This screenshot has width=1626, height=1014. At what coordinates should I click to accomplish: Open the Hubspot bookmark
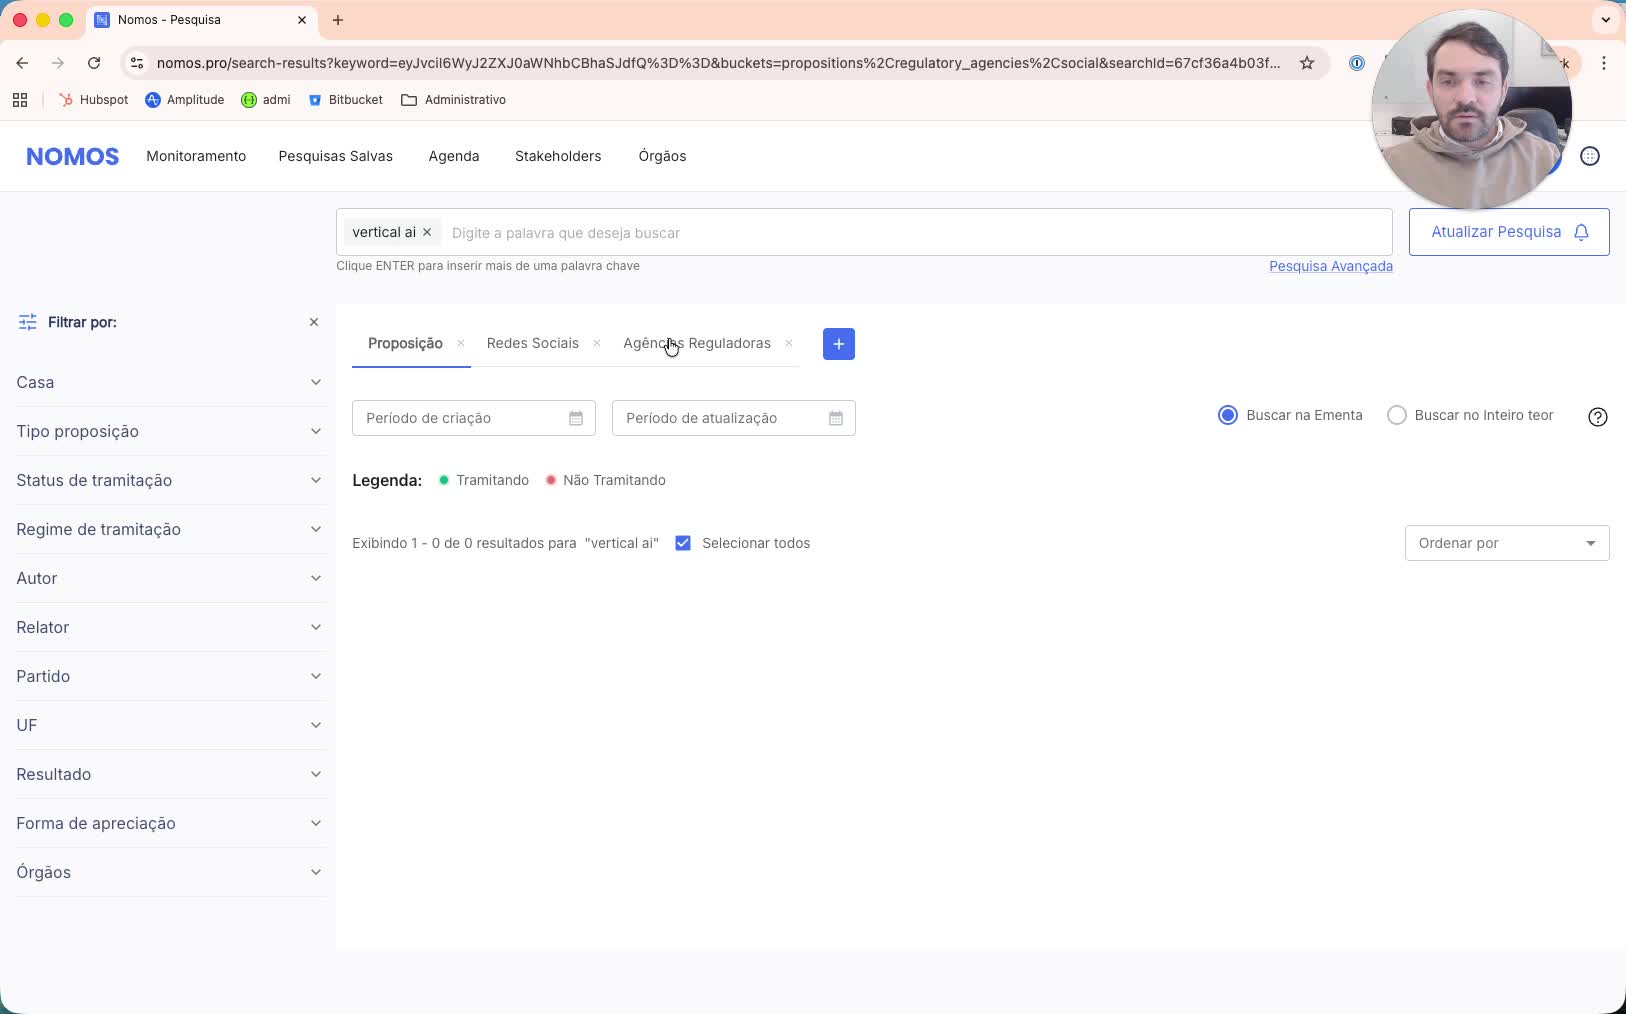pyautogui.click(x=94, y=100)
